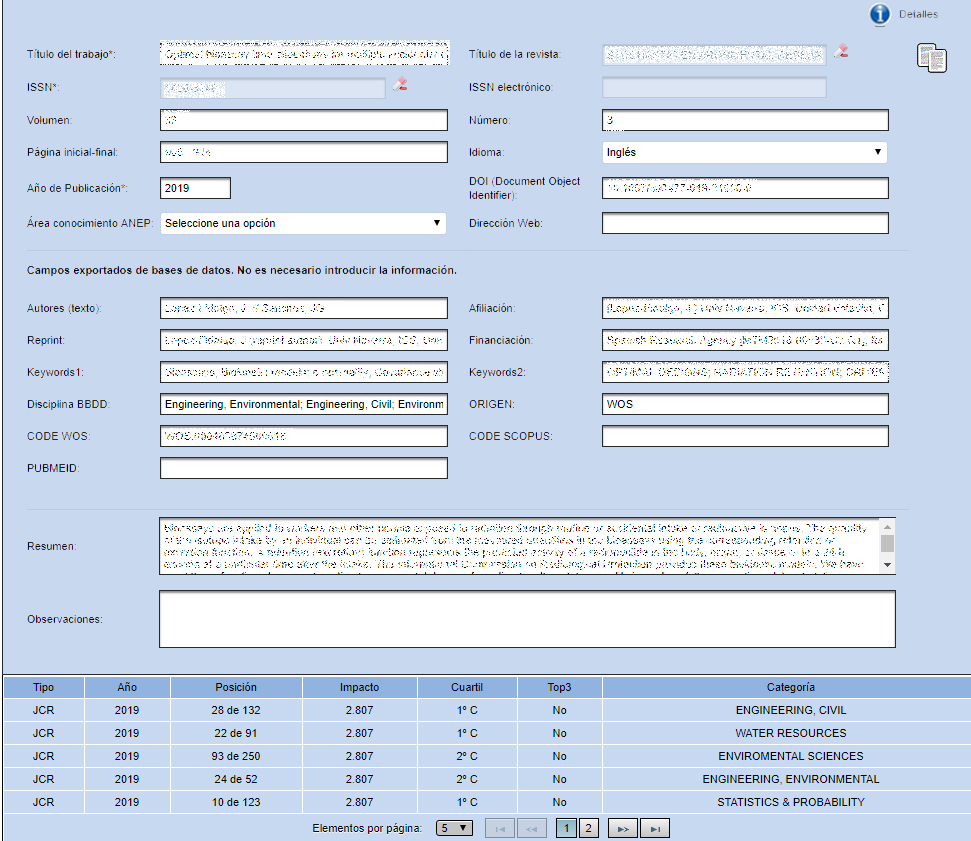Go to the next results page arrow

coord(624,828)
